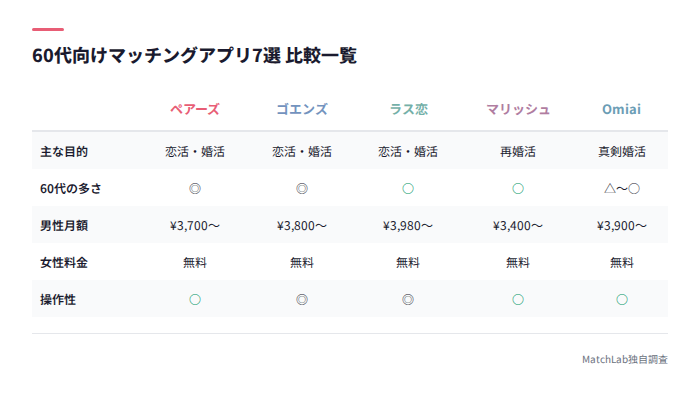Click the MatchLab独自調査 source note
The image size is (700, 396).
(625, 359)
